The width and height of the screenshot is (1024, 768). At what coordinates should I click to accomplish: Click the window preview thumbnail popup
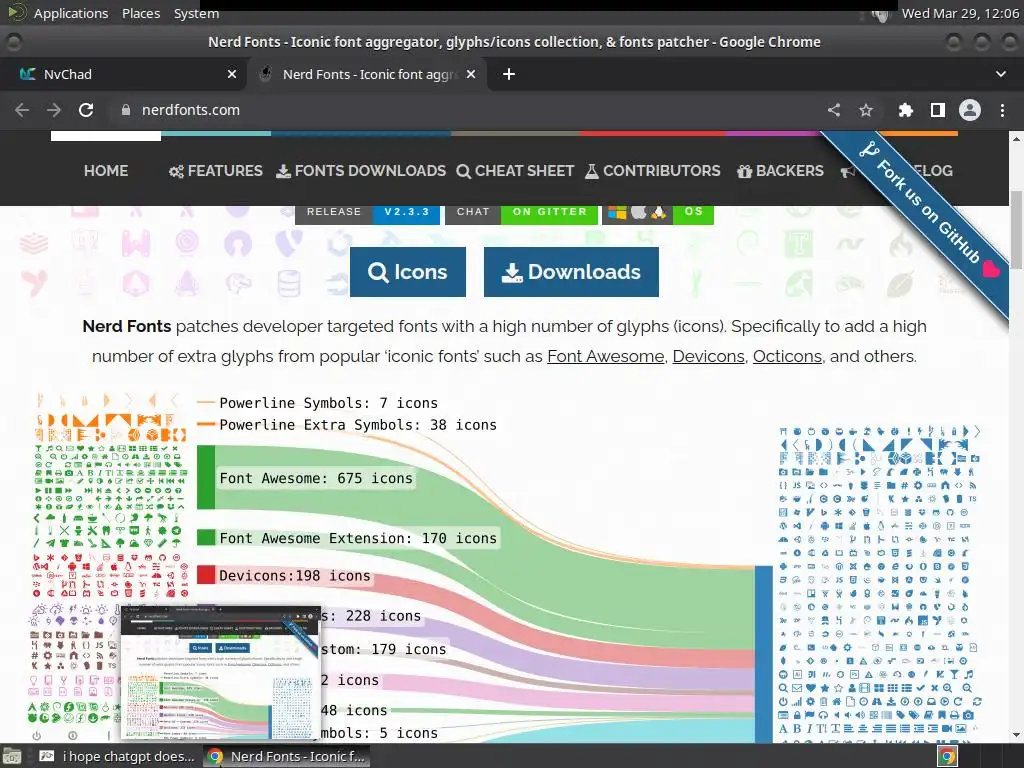click(x=221, y=673)
